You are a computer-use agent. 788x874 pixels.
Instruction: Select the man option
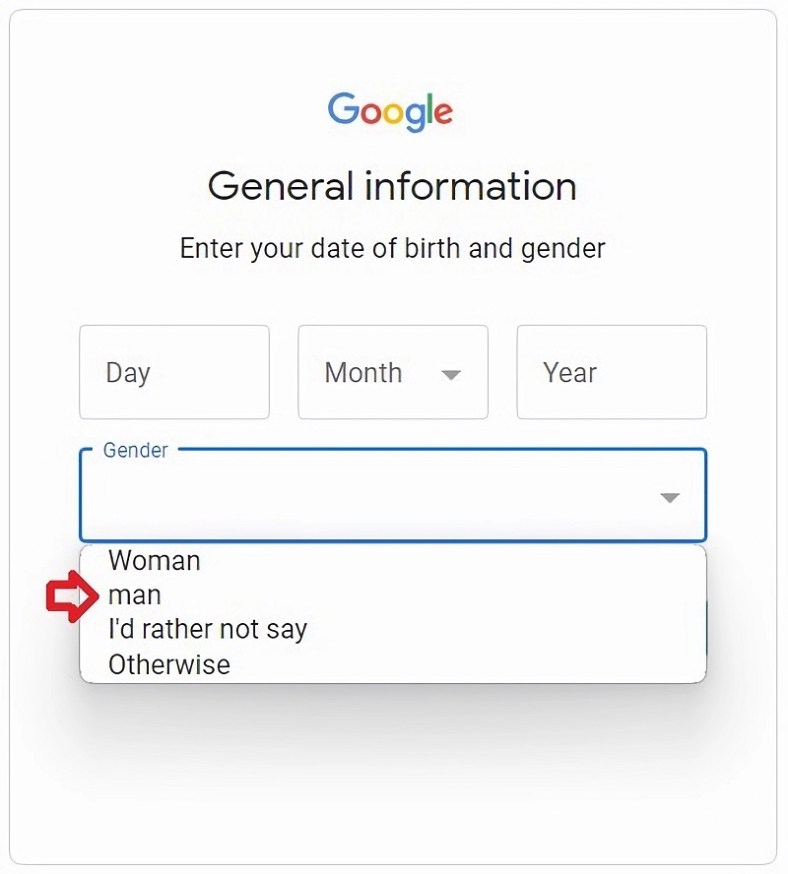[136, 594]
